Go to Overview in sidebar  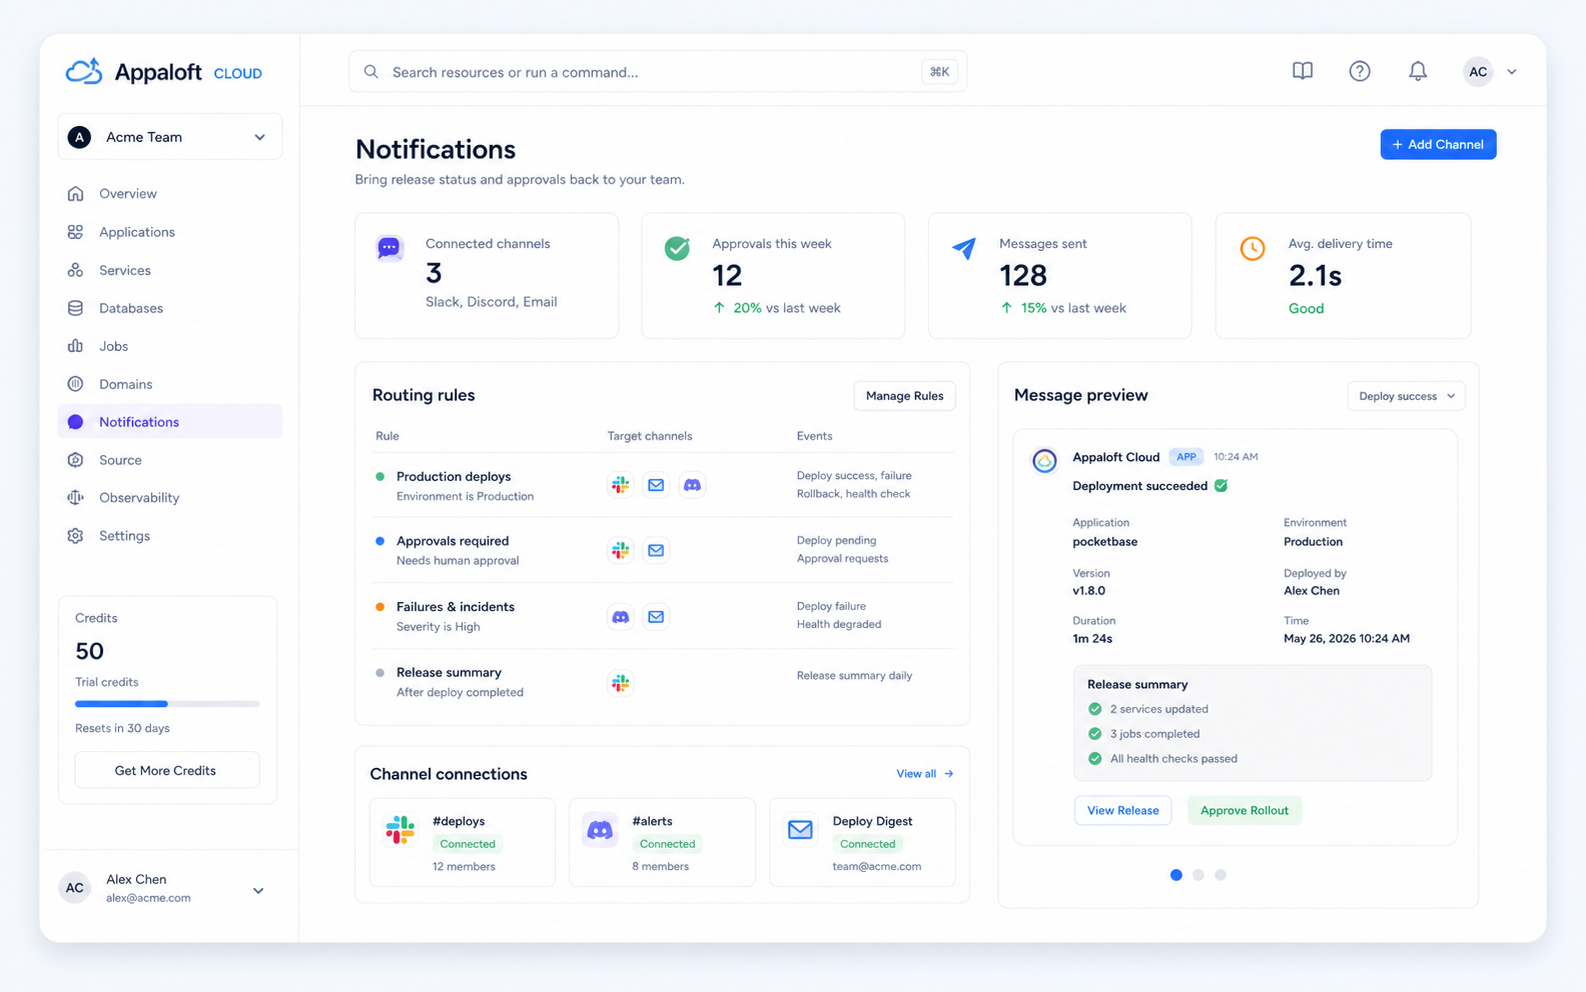click(170, 194)
